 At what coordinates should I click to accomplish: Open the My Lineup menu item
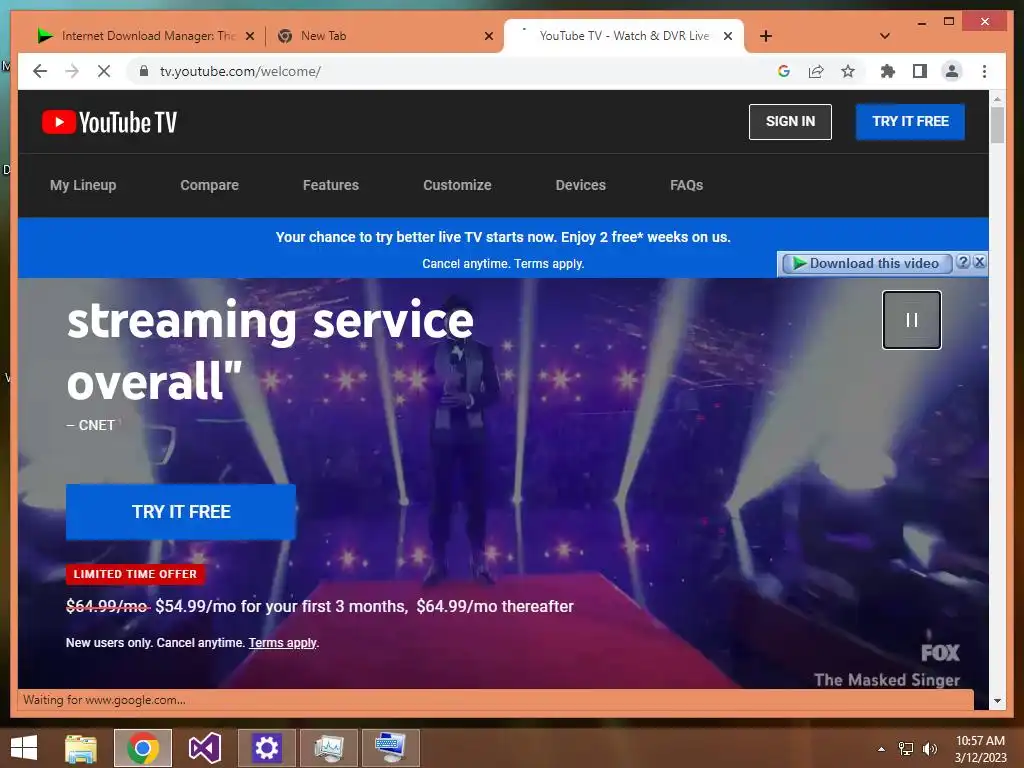[83, 185]
